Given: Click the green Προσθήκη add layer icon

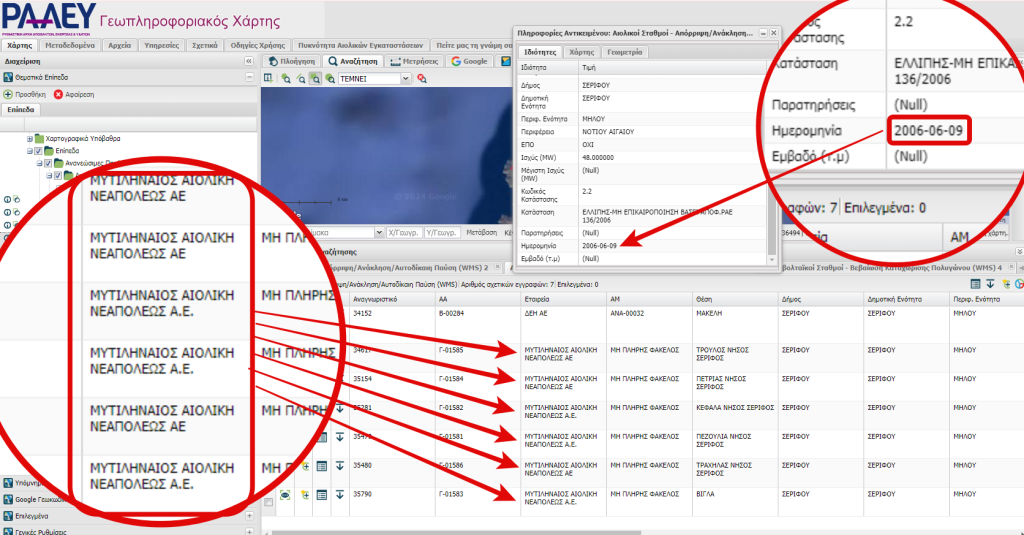Looking at the screenshot, I should click(8, 93).
